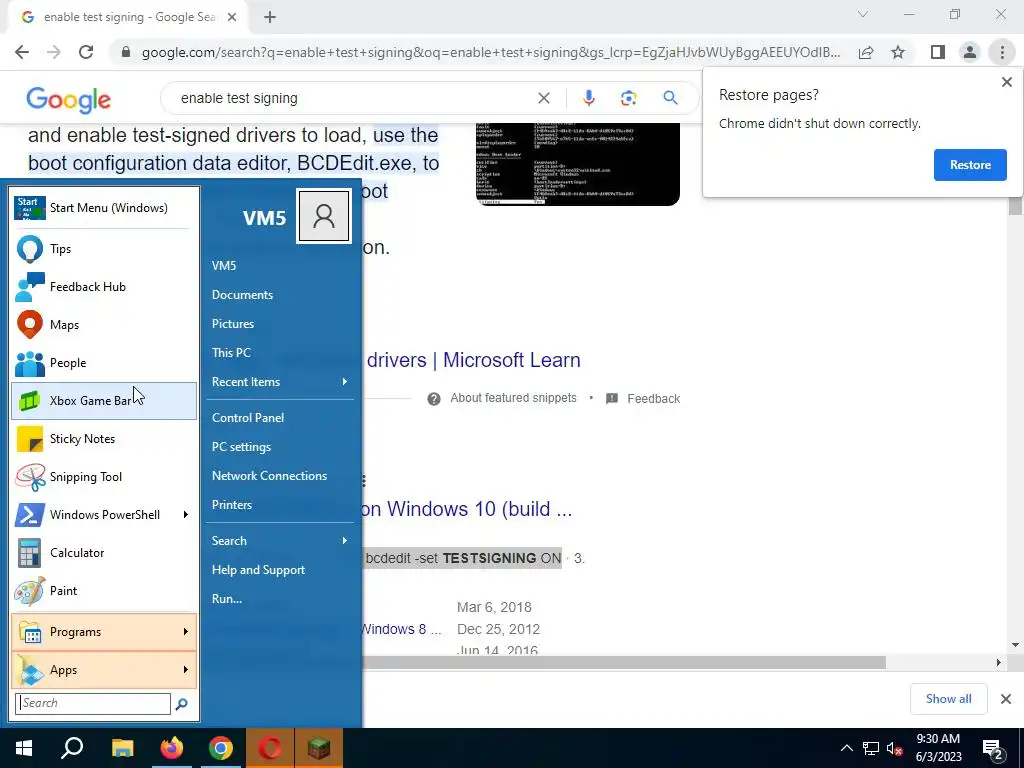Viewport: 1024px width, 768px height.
Task: Open the Tips app icon
Action: coord(29,249)
